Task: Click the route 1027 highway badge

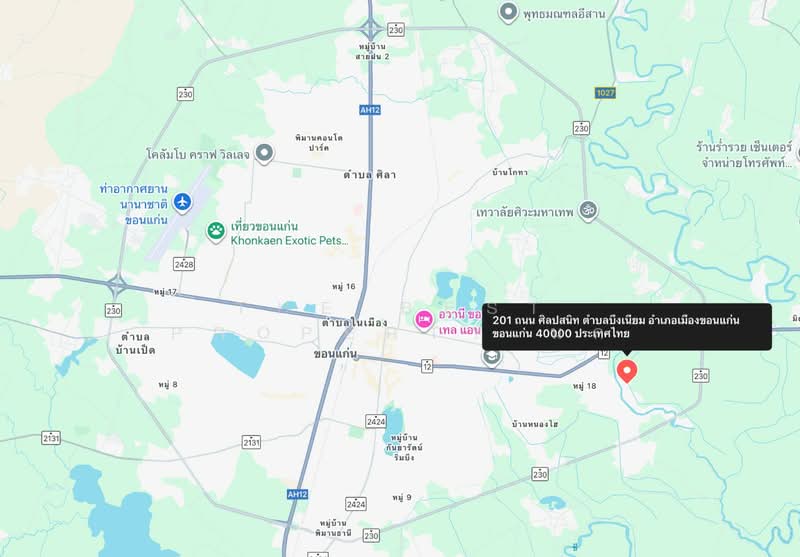Action: pos(605,93)
